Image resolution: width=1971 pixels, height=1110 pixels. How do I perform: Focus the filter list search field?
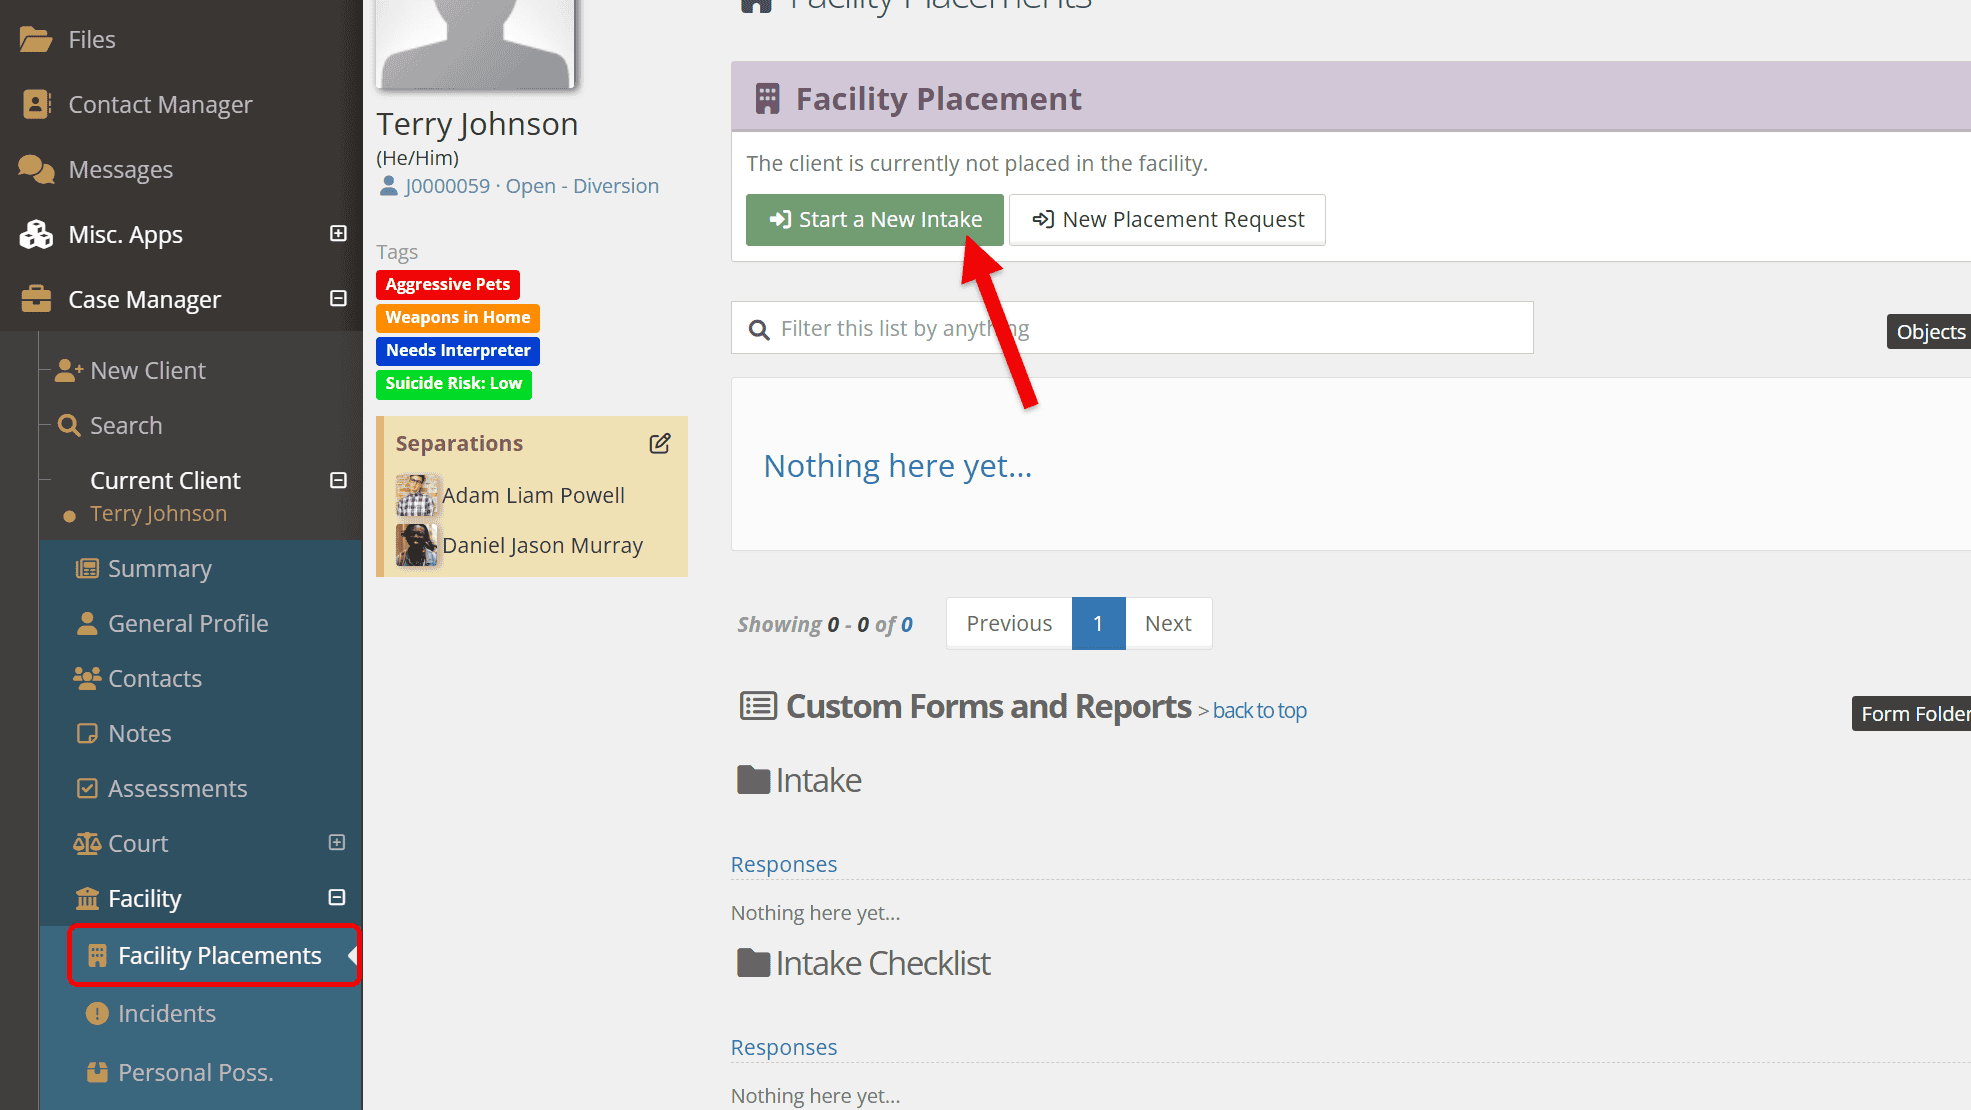1132,328
